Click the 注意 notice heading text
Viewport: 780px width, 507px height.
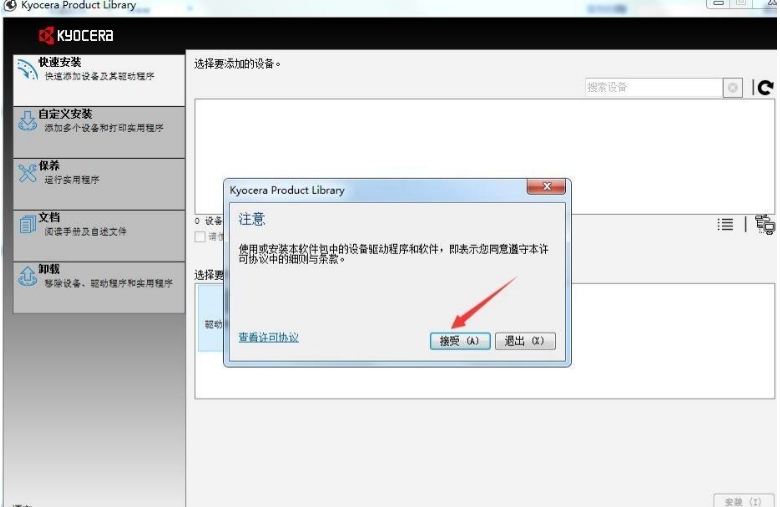(252, 219)
